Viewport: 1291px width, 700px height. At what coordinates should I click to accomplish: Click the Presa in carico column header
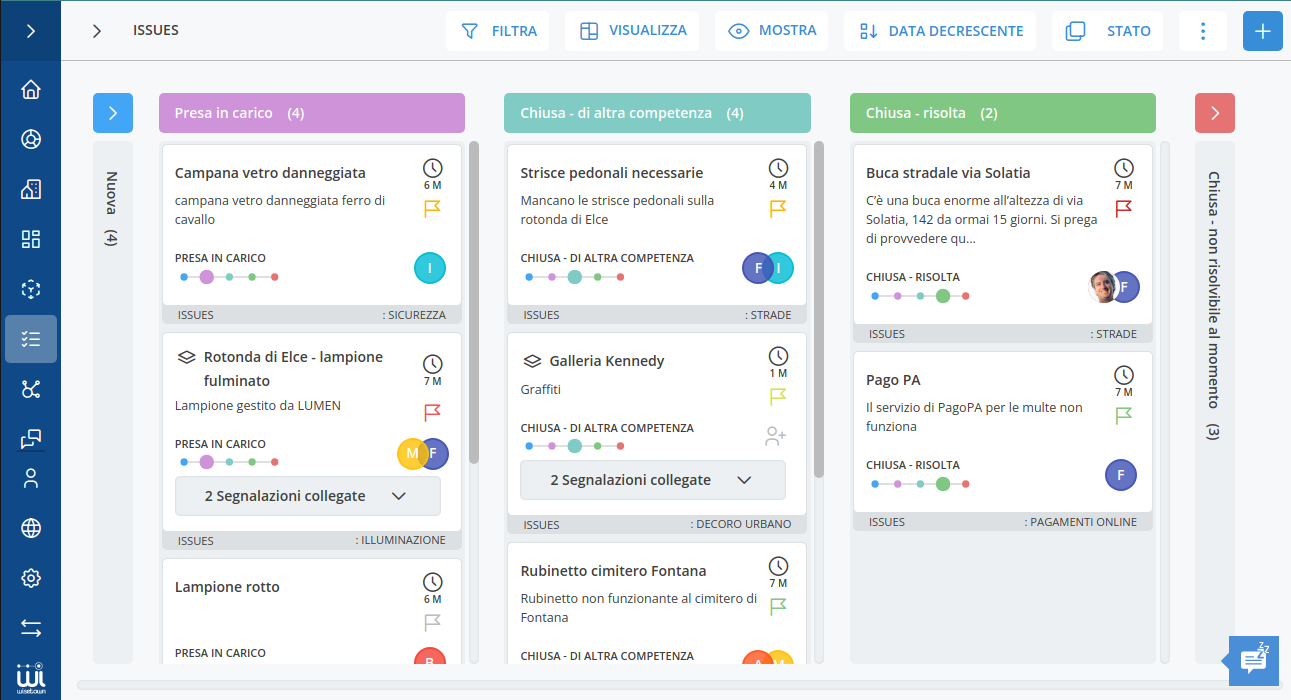[311, 113]
